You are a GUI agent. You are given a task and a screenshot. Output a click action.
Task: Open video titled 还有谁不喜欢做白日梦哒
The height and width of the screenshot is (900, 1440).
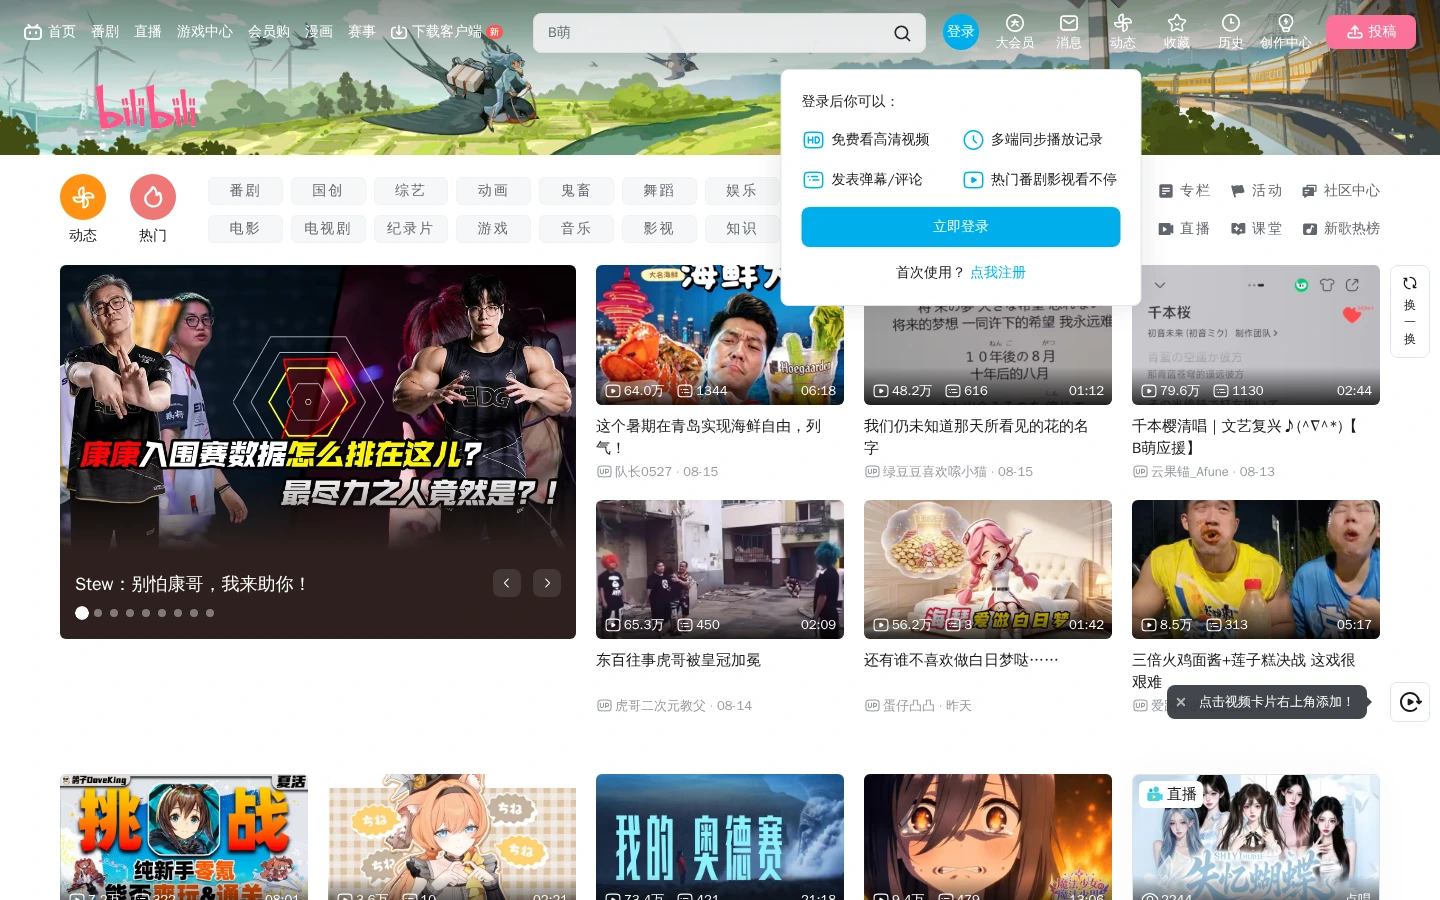pos(961,660)
